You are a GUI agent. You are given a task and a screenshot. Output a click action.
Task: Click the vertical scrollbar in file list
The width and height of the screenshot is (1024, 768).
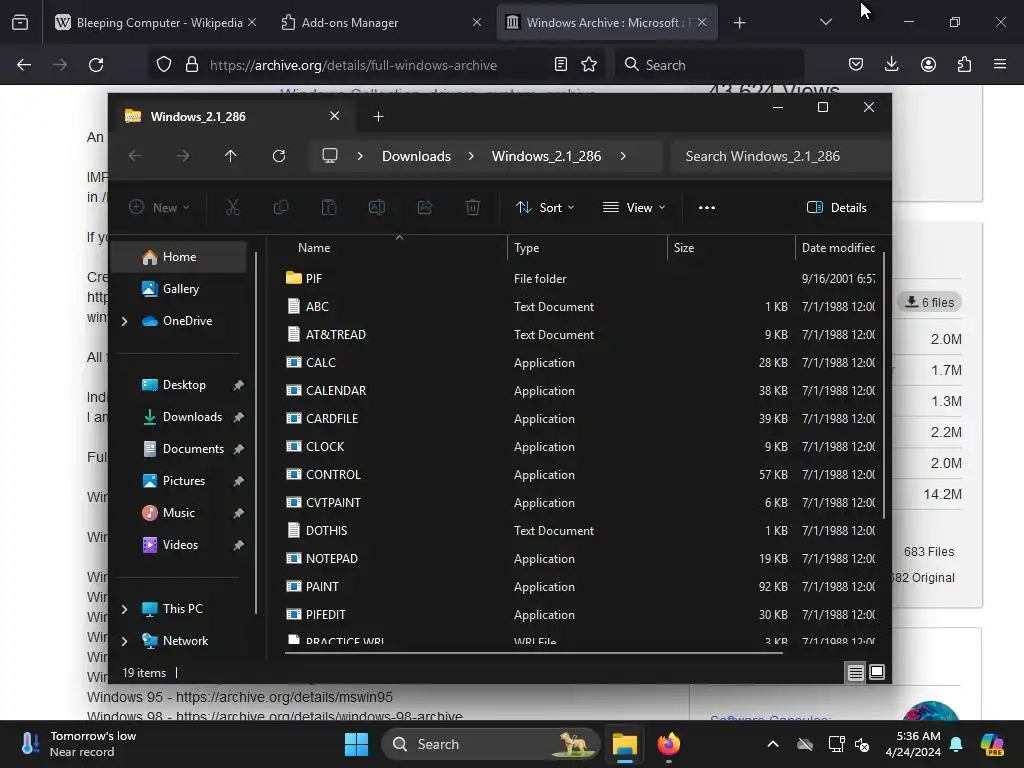pos(884,385)
